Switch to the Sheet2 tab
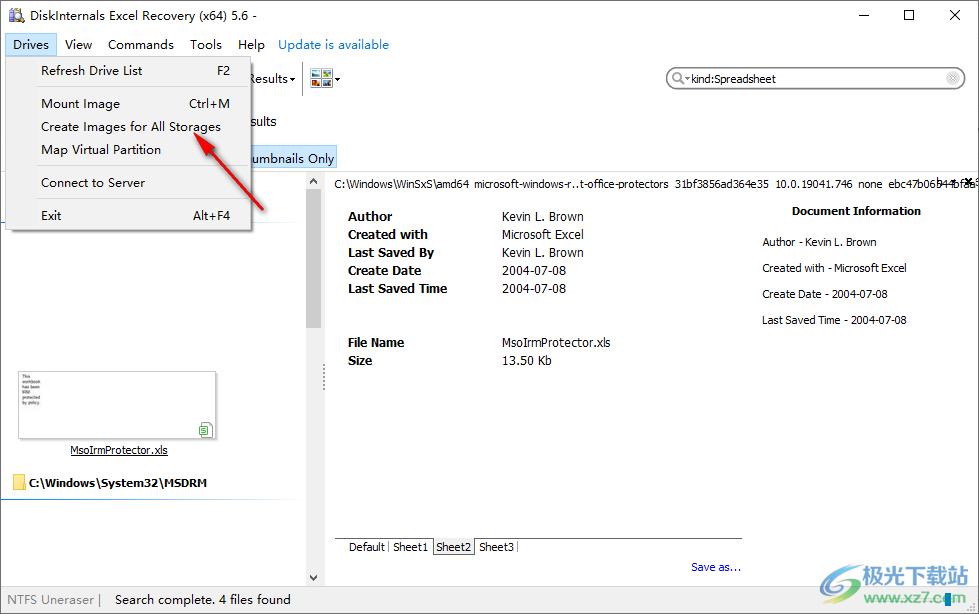 [453, 547]
